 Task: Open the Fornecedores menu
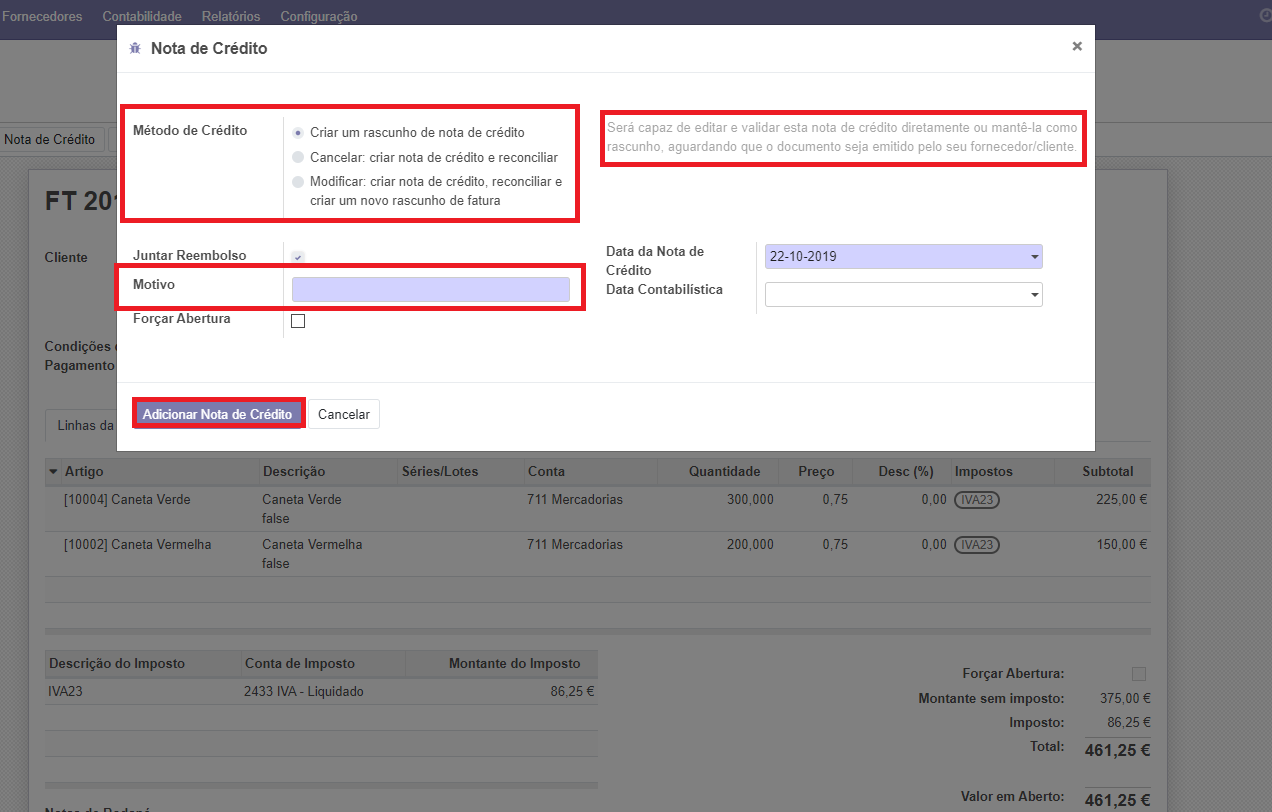[42, 16]
